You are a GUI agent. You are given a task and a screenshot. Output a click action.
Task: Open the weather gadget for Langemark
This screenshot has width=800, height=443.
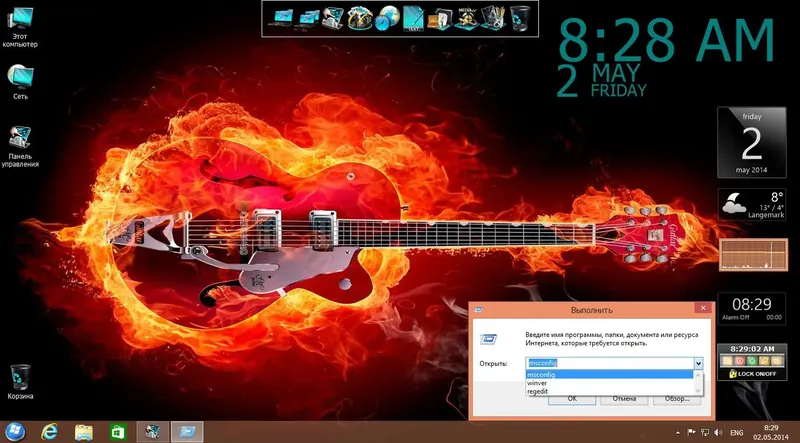[x=752, y=205]
